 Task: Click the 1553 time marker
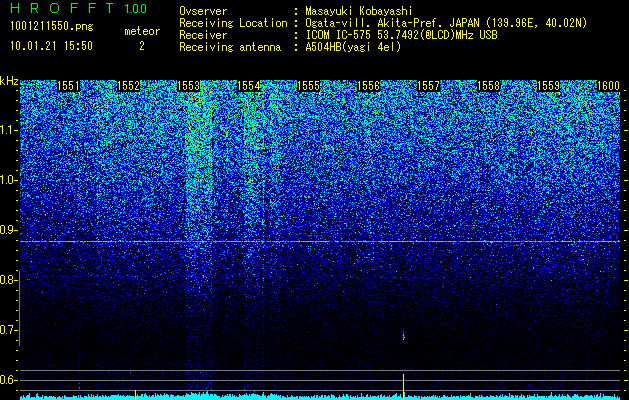tap(189, 86)
